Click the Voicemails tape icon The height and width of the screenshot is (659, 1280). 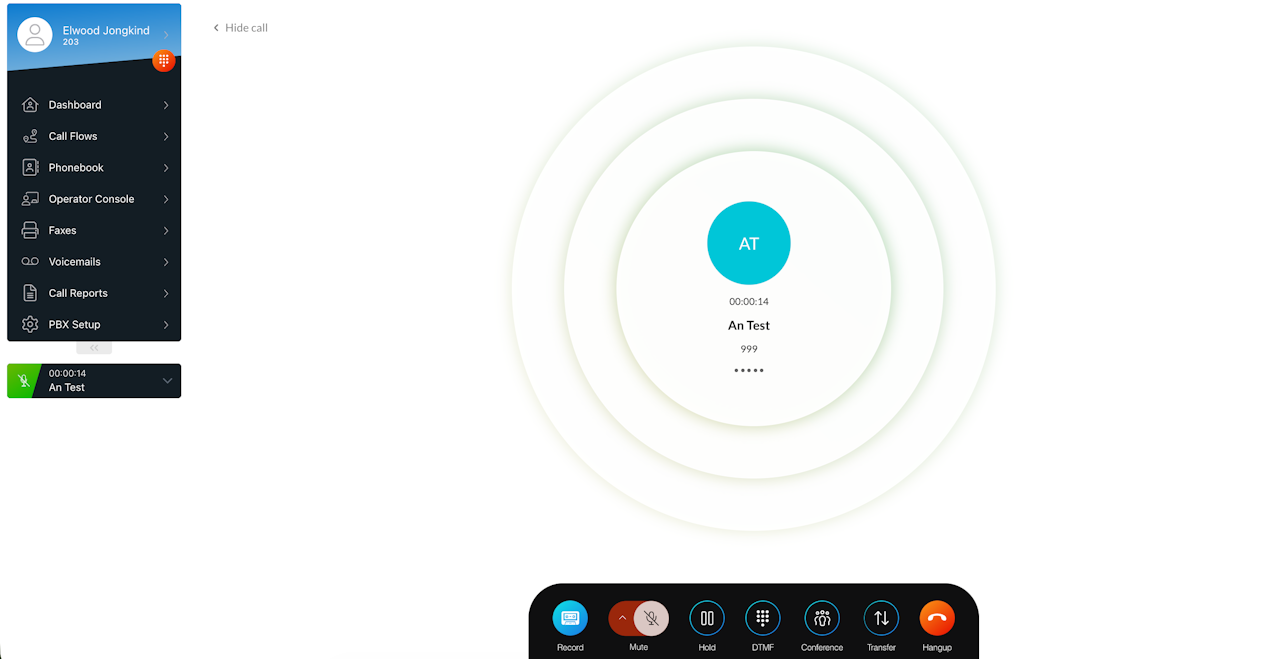(30, 262)
